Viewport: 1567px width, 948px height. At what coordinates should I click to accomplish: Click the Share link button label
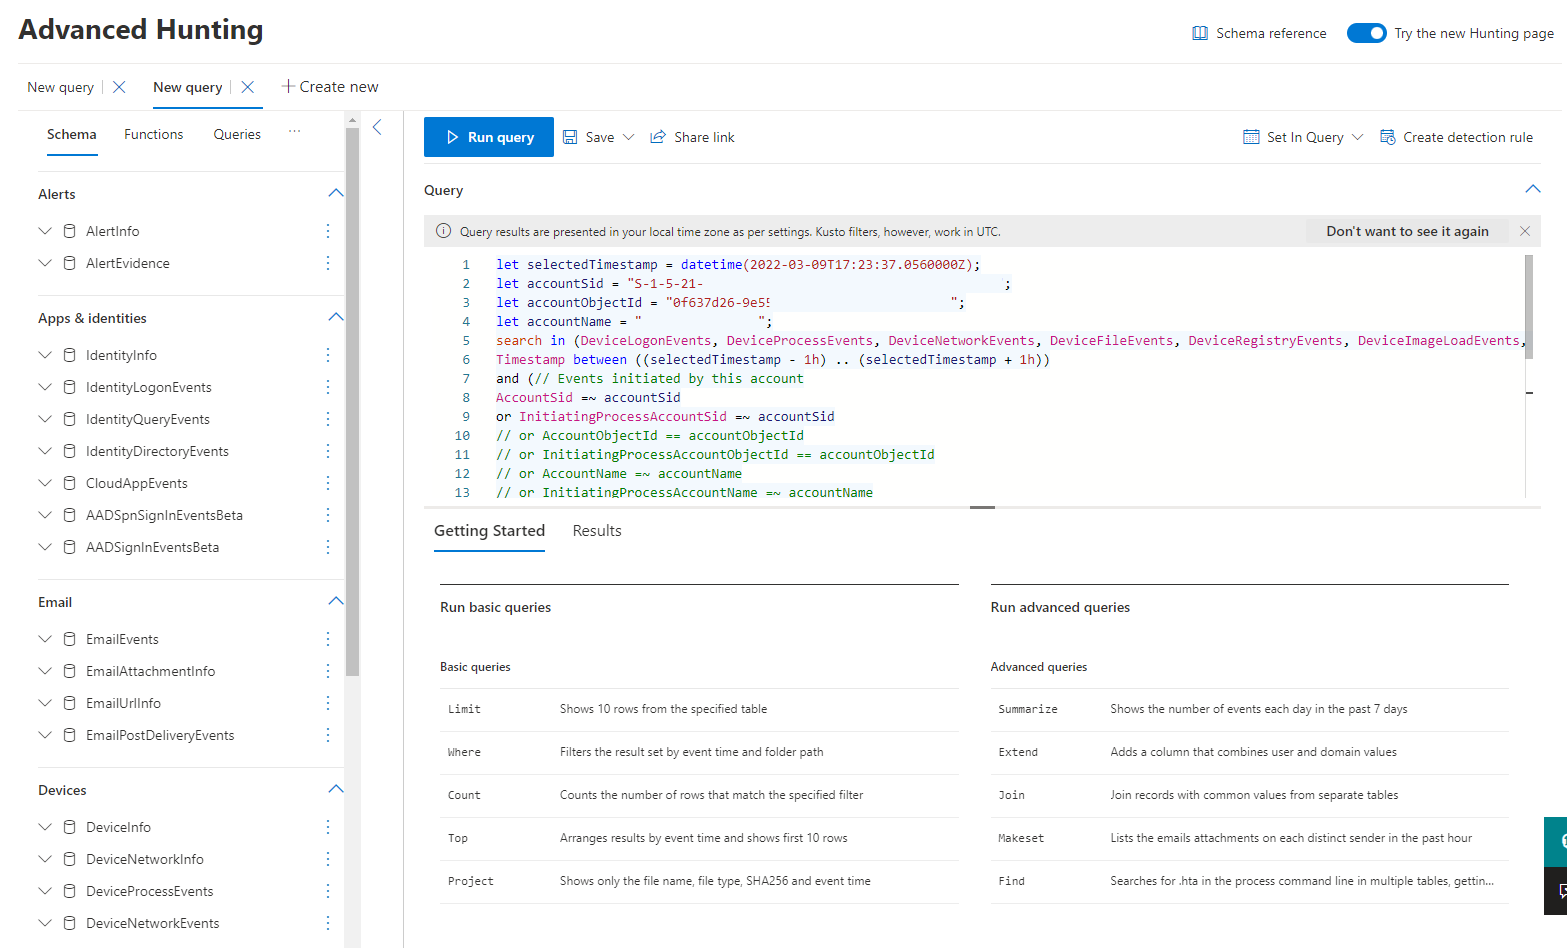[x=704, y=137]
